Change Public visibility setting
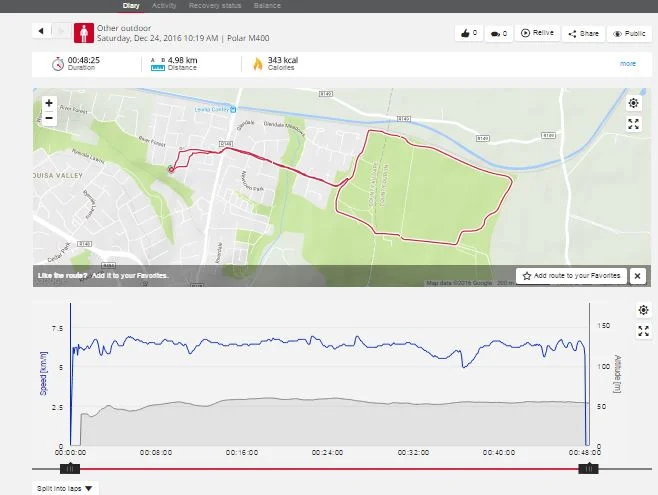658x495 pixels. click(x=629, y=34)
